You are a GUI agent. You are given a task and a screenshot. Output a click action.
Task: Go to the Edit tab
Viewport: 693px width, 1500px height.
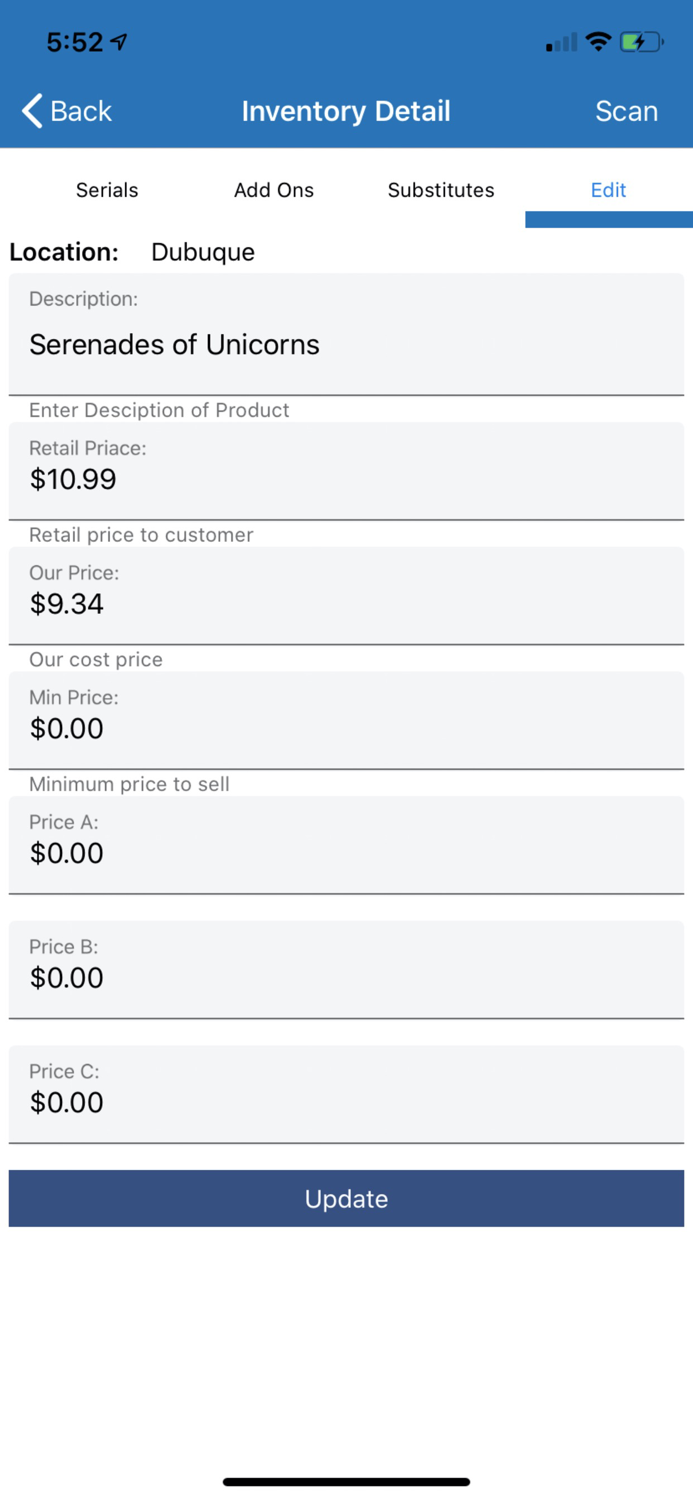[x=608, y=190]
